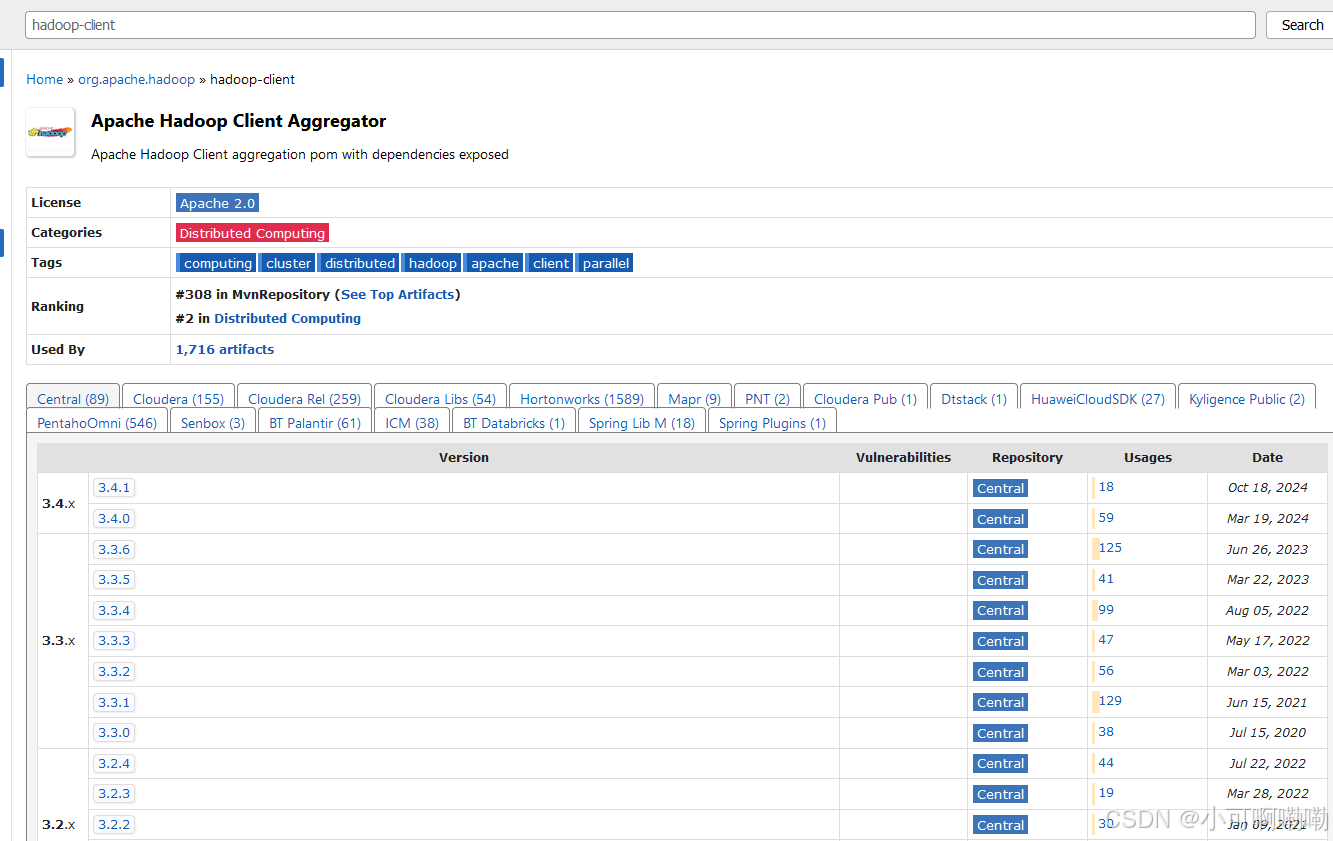This screenshot has height=841, width=1333.
Task: Open version 3.2.4
Action: pyautogui.click(x=114, y=763)
